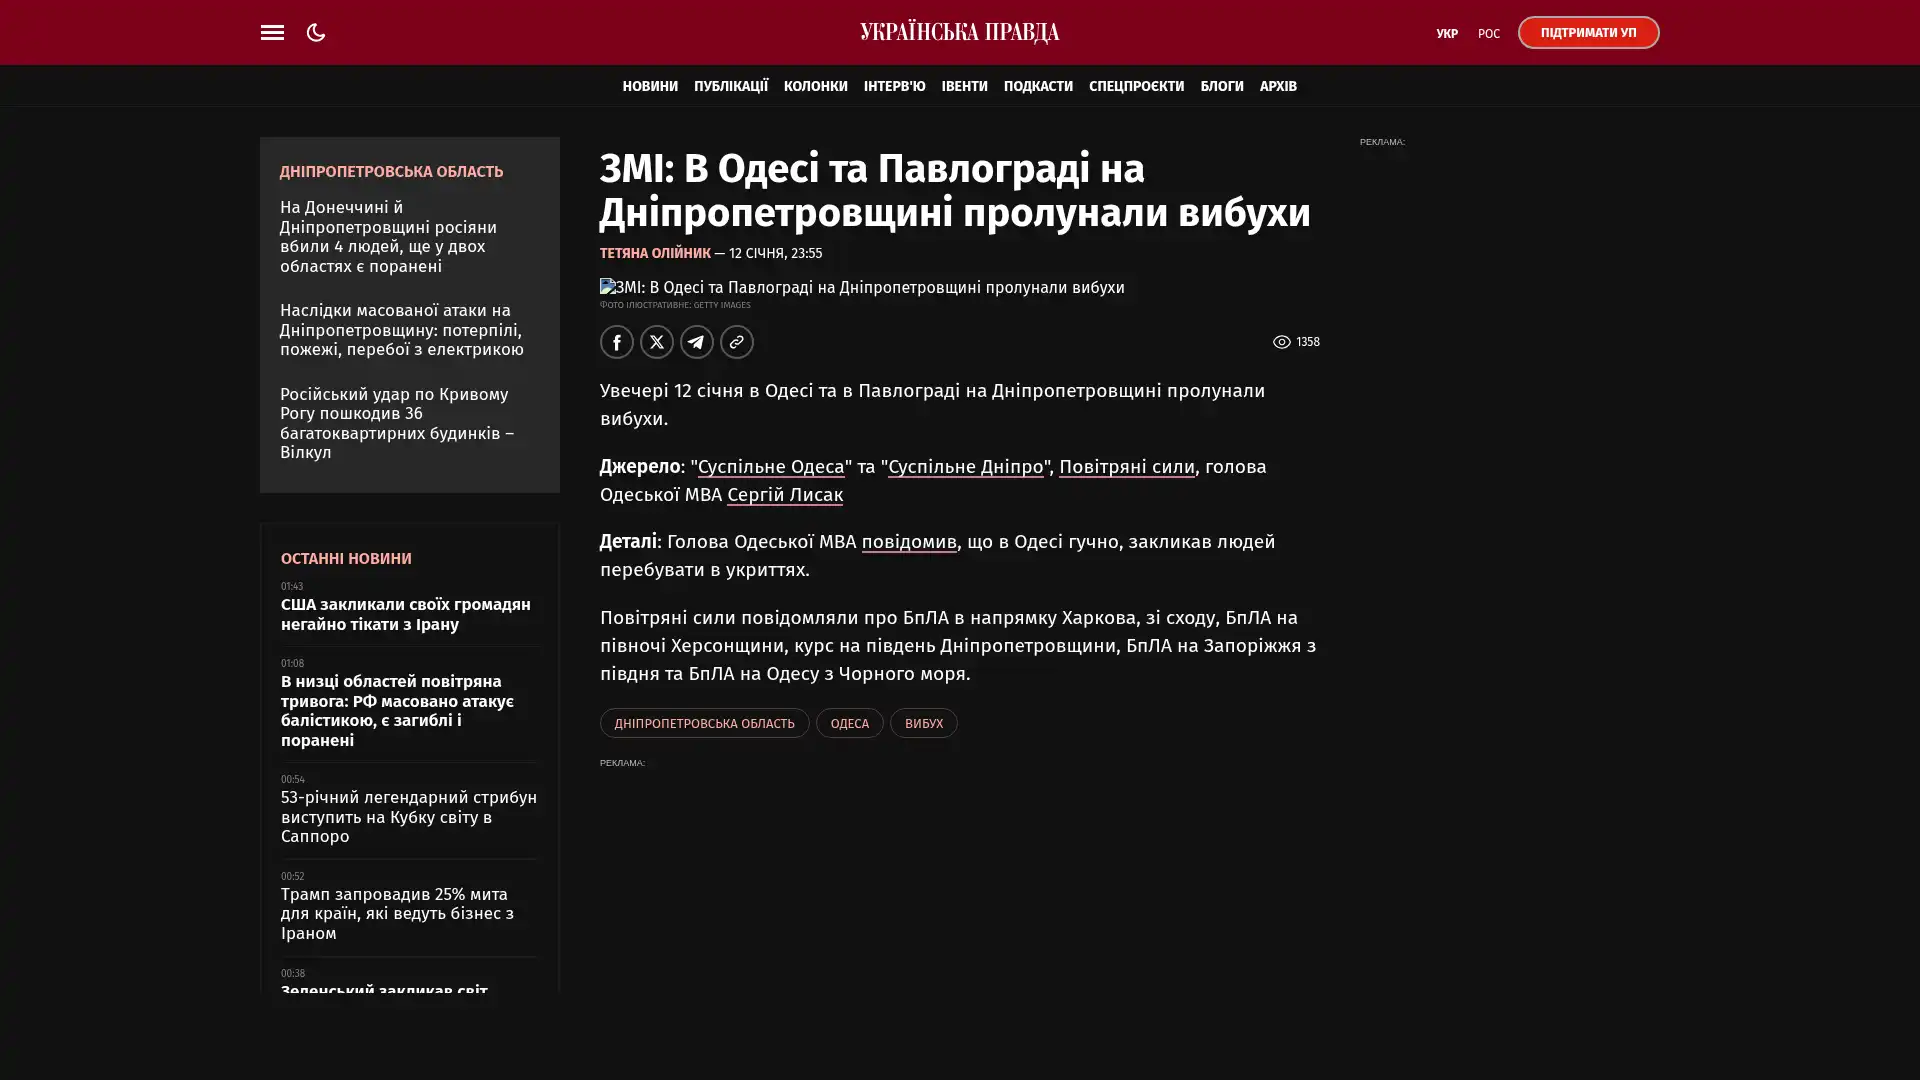The image size is (1920, 1080).
Task: Open the ПОДКАСТИ menu section
Action: click(x=1037, y=86)
